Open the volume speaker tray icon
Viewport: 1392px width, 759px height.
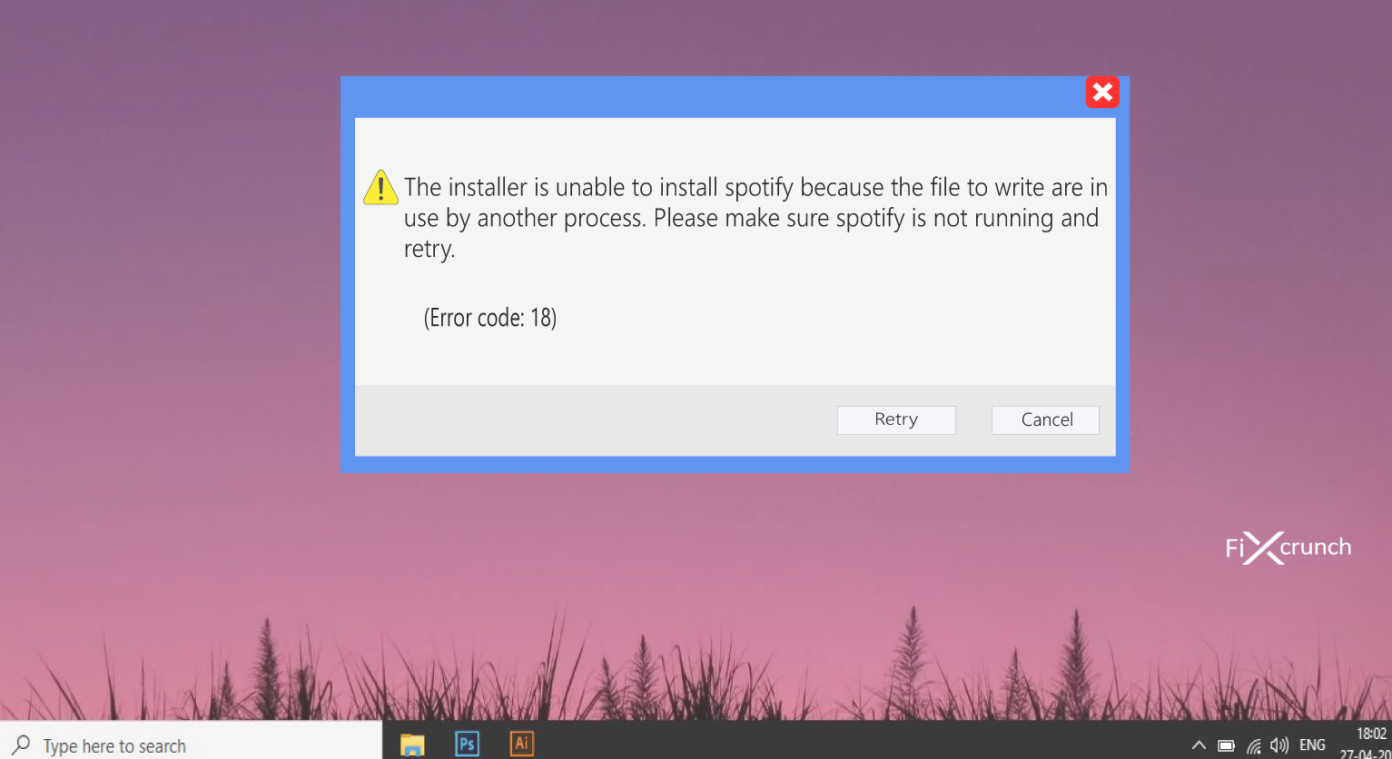click(1279, 745)
